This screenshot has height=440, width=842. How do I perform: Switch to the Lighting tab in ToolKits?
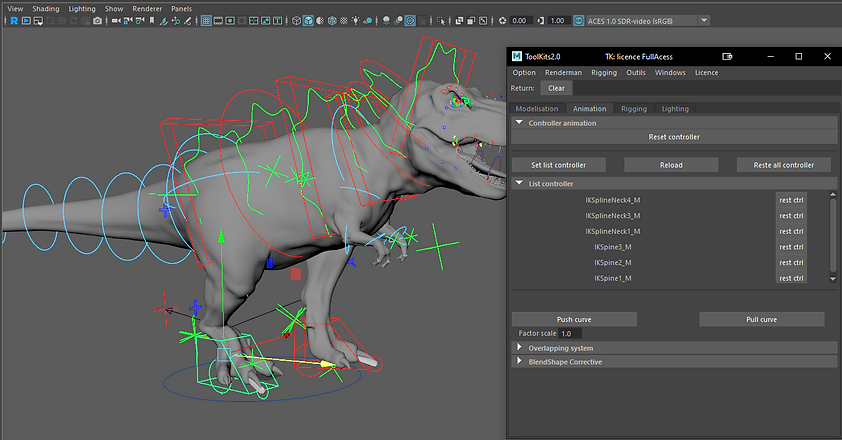coord(675,109)
